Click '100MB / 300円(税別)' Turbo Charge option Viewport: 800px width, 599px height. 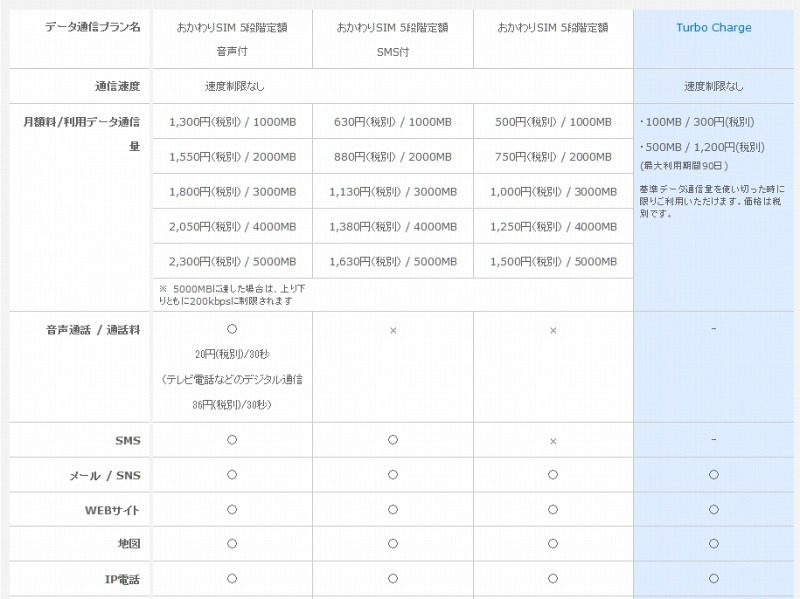point(697,122)
